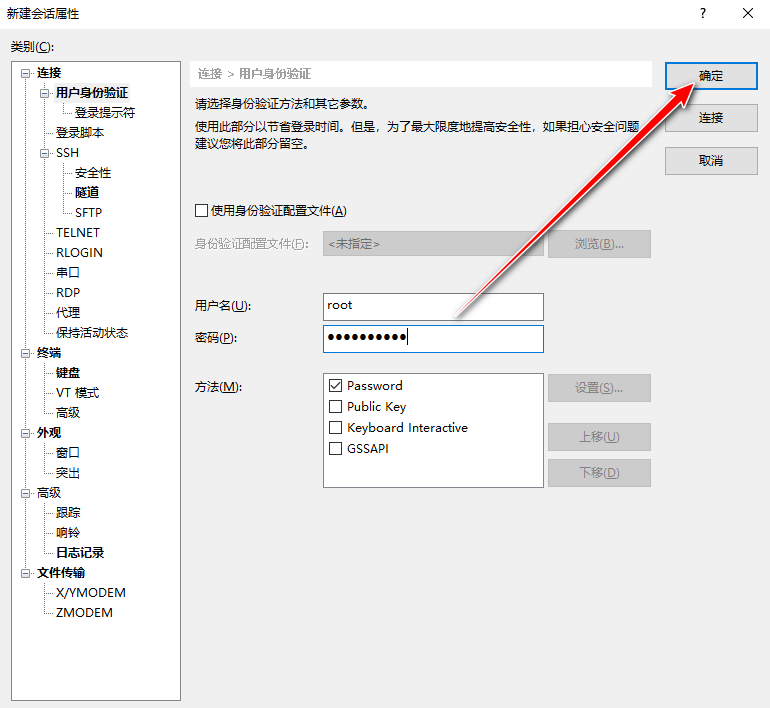770x708 pixels.
Task: Select 高级 under 终端
Action: pyautogui.click(x=68, y=413)
